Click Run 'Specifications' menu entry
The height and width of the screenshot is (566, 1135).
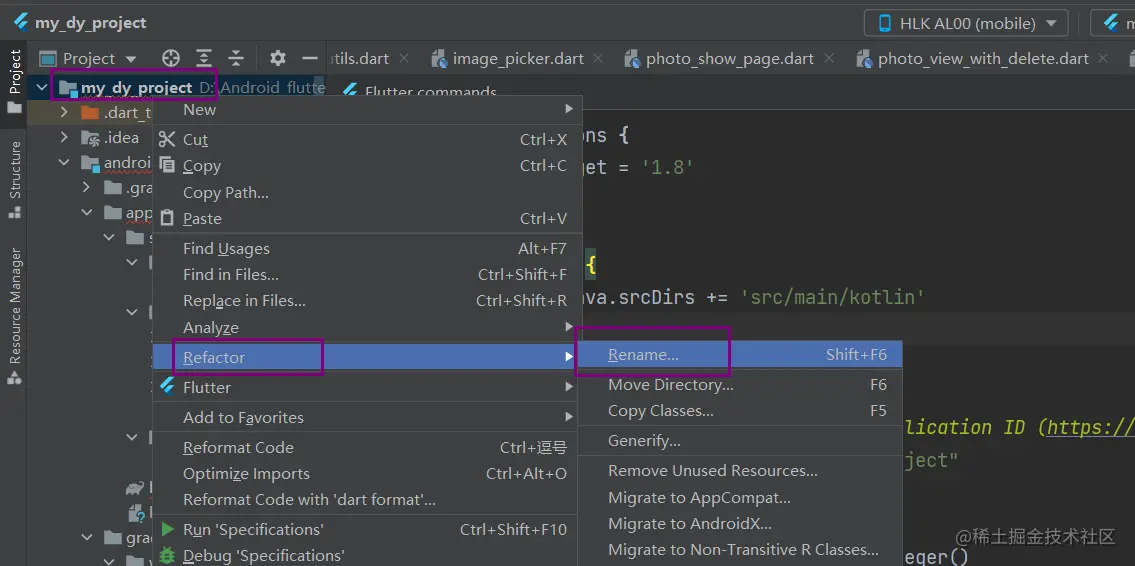252,529
